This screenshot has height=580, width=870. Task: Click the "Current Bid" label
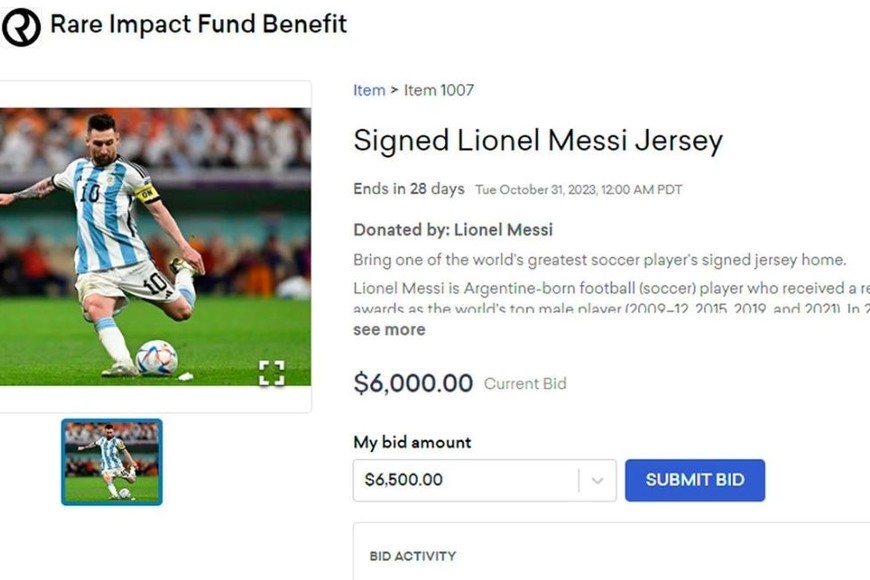pos(525,384)
